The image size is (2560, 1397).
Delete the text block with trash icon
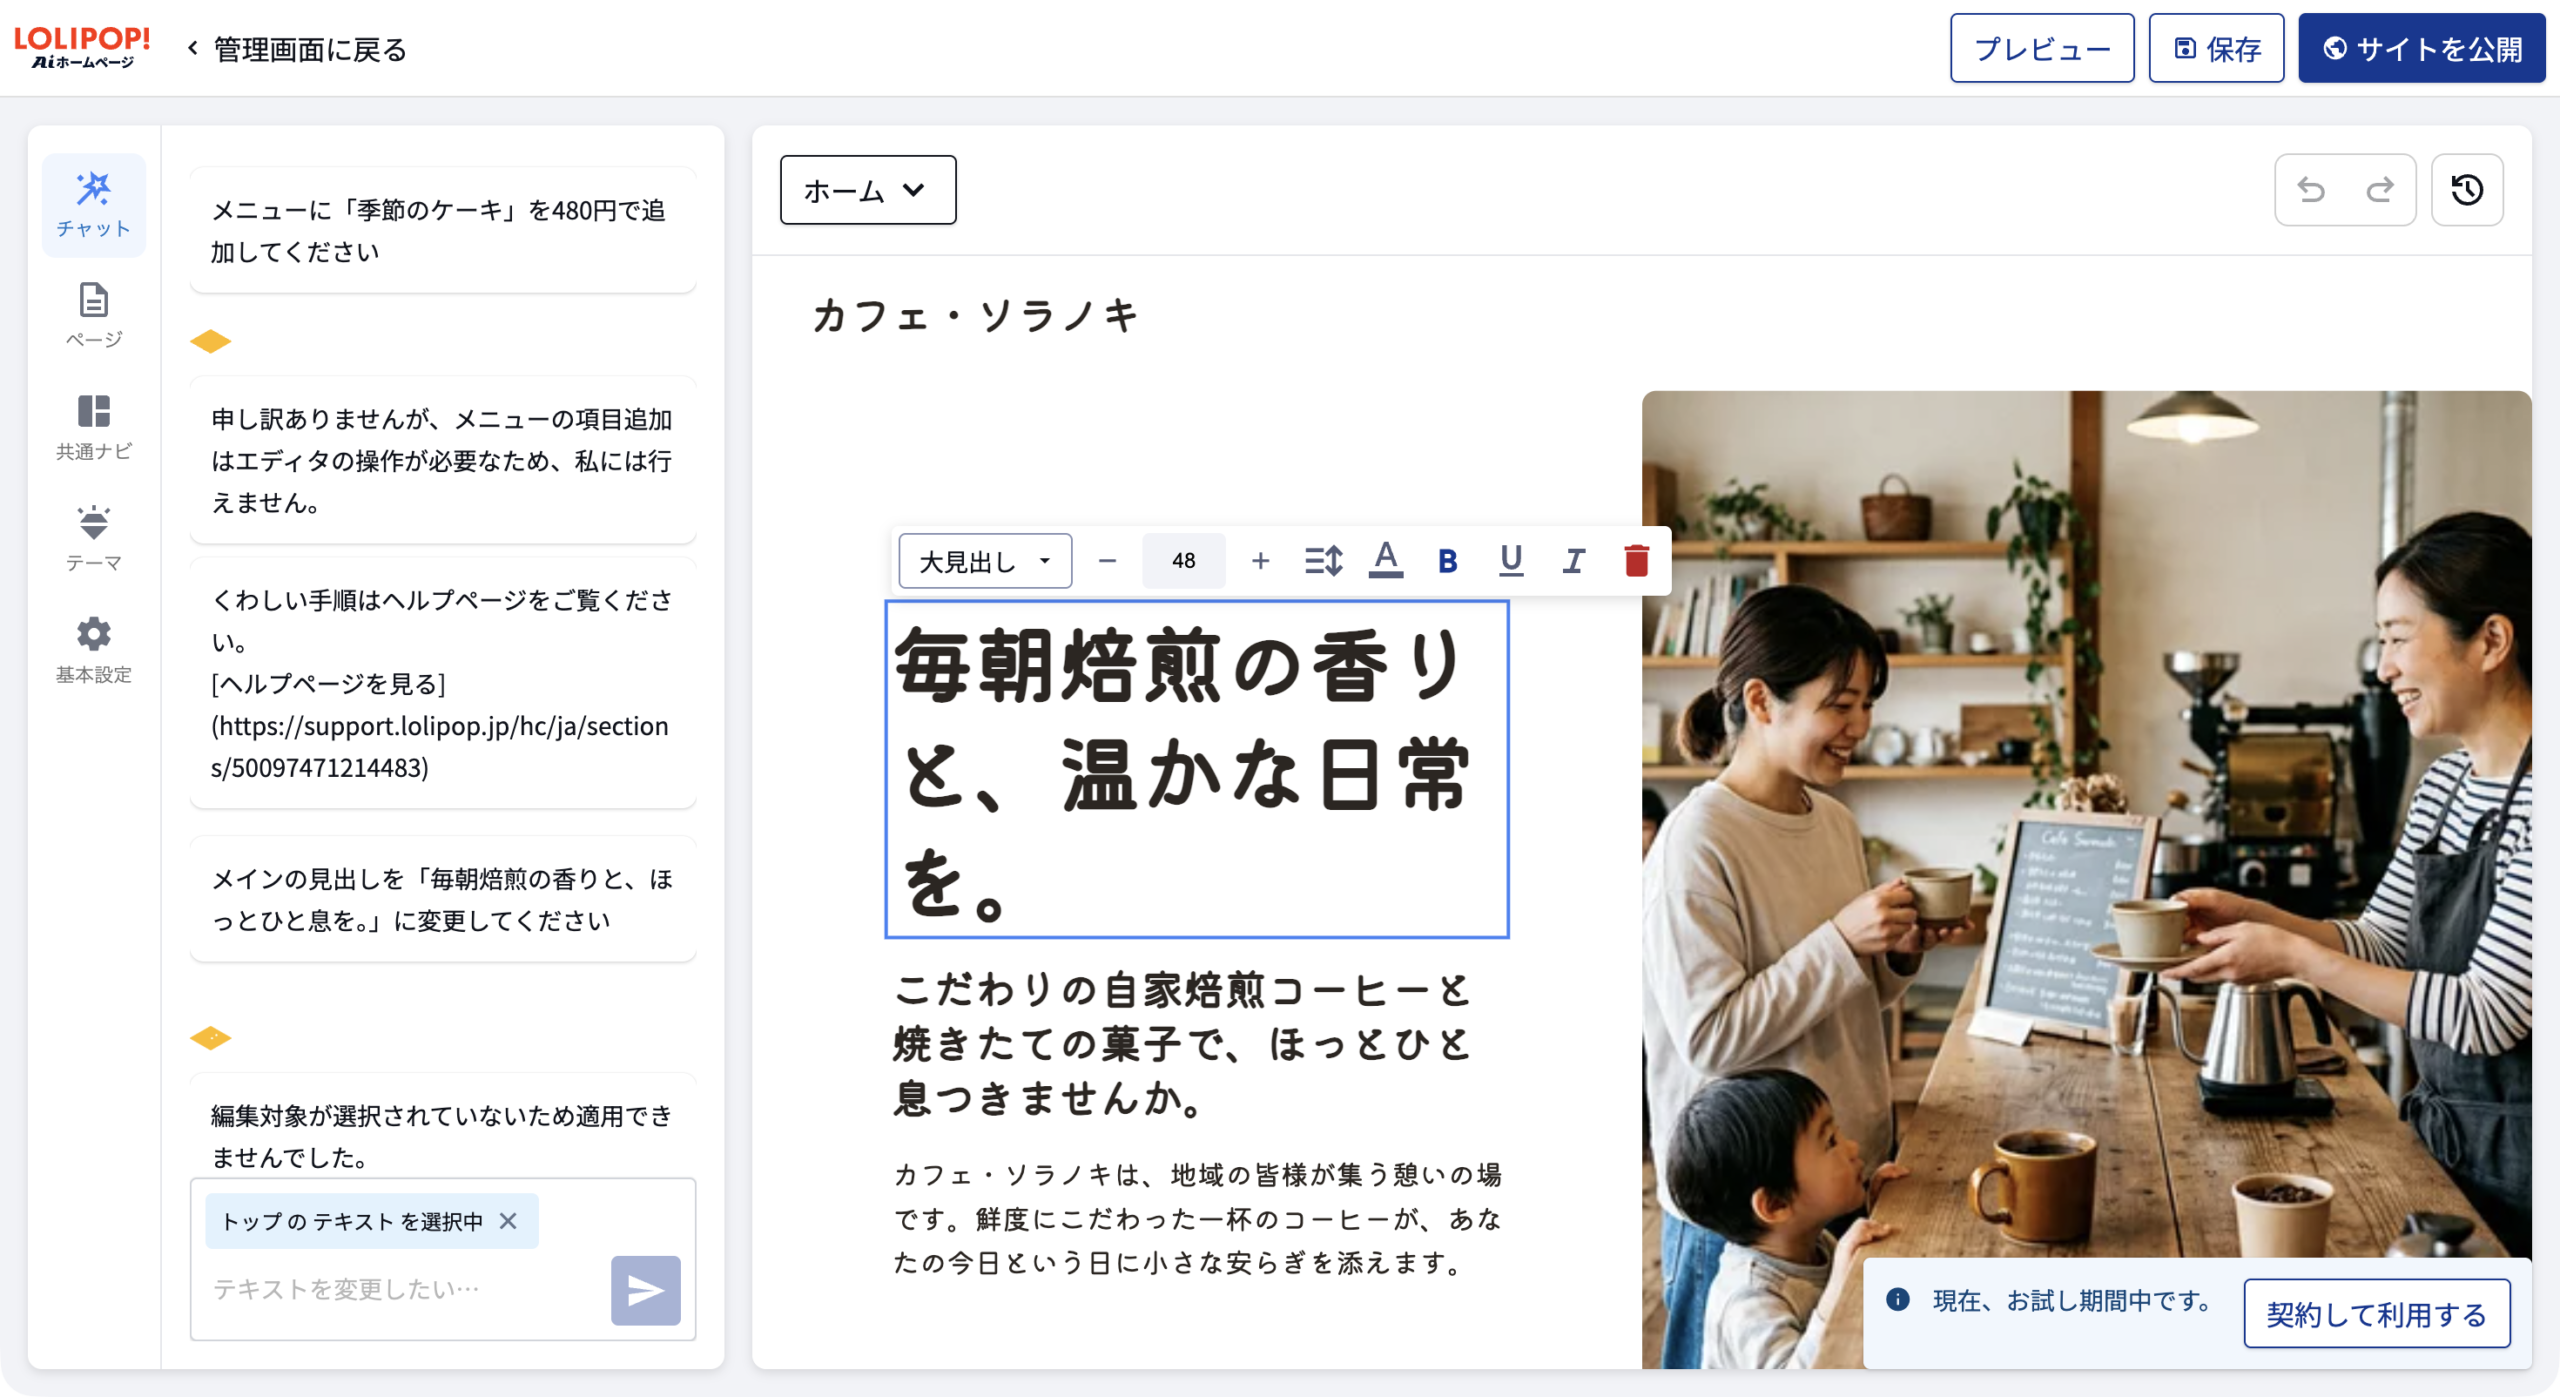pyautogui.click(x=1636, y=561)
